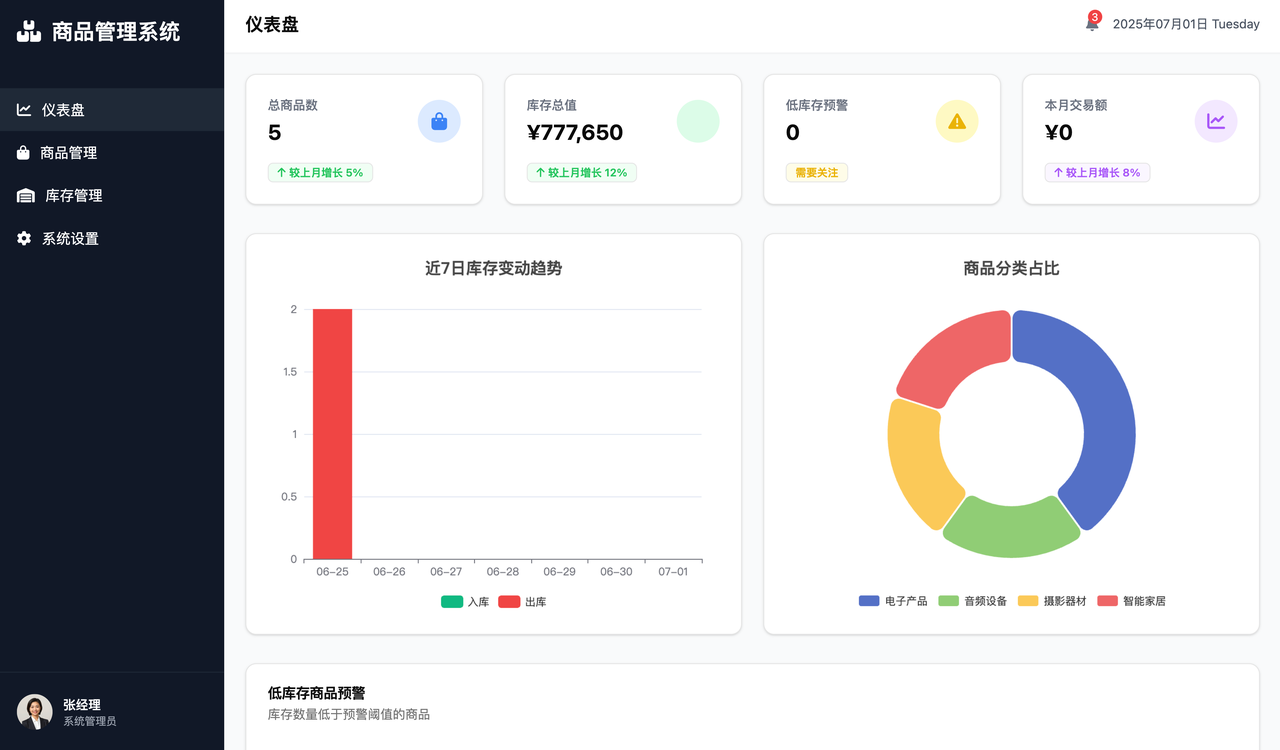Go to 库存管理 page
The height and width of the screenshot is (750, 1280).
73,196
